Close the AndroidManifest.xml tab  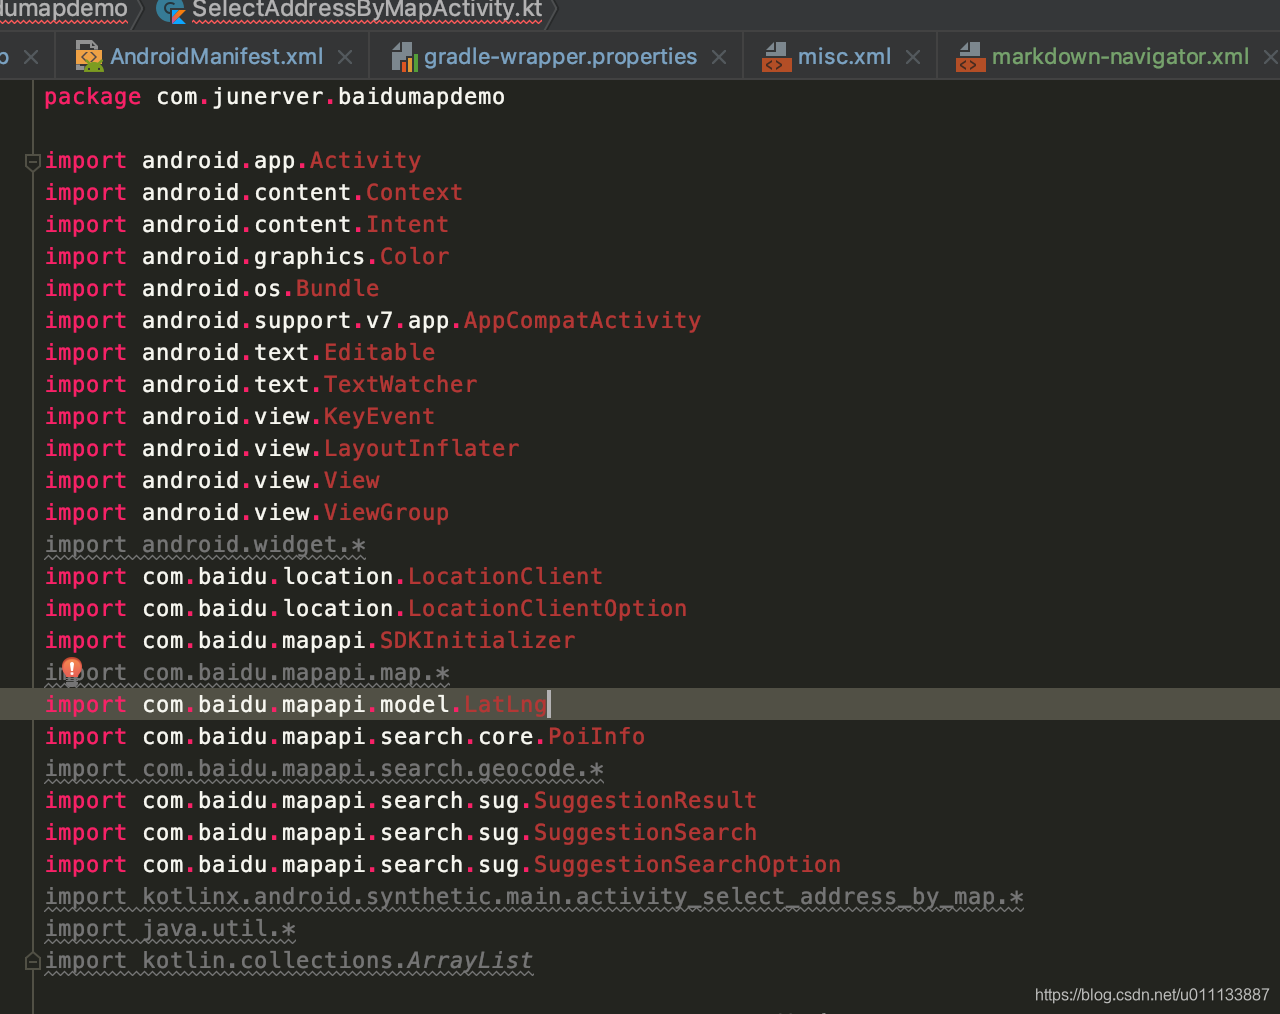point(345,58)
